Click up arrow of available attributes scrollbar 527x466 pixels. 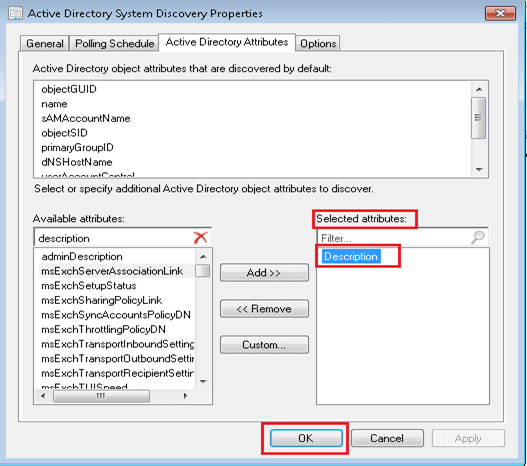pyautogui.click(x=203, y=257)
